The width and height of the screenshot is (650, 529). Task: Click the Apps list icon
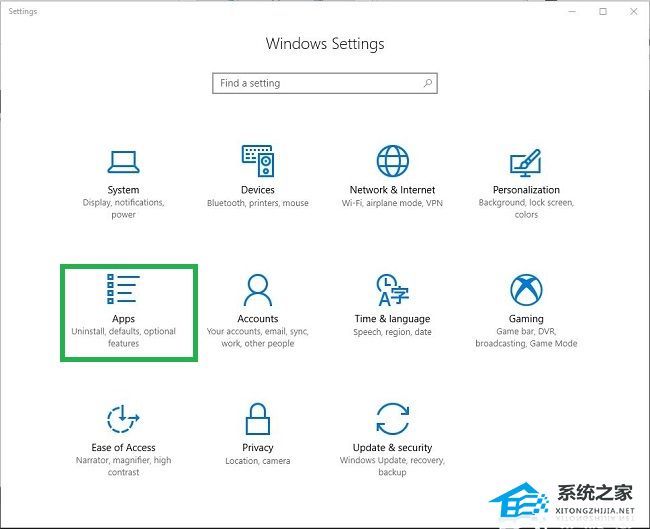[x=123, y=289]
